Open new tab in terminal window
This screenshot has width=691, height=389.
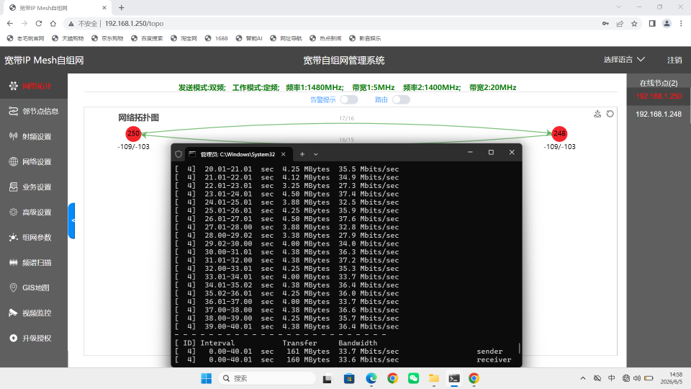pos(302,154)
